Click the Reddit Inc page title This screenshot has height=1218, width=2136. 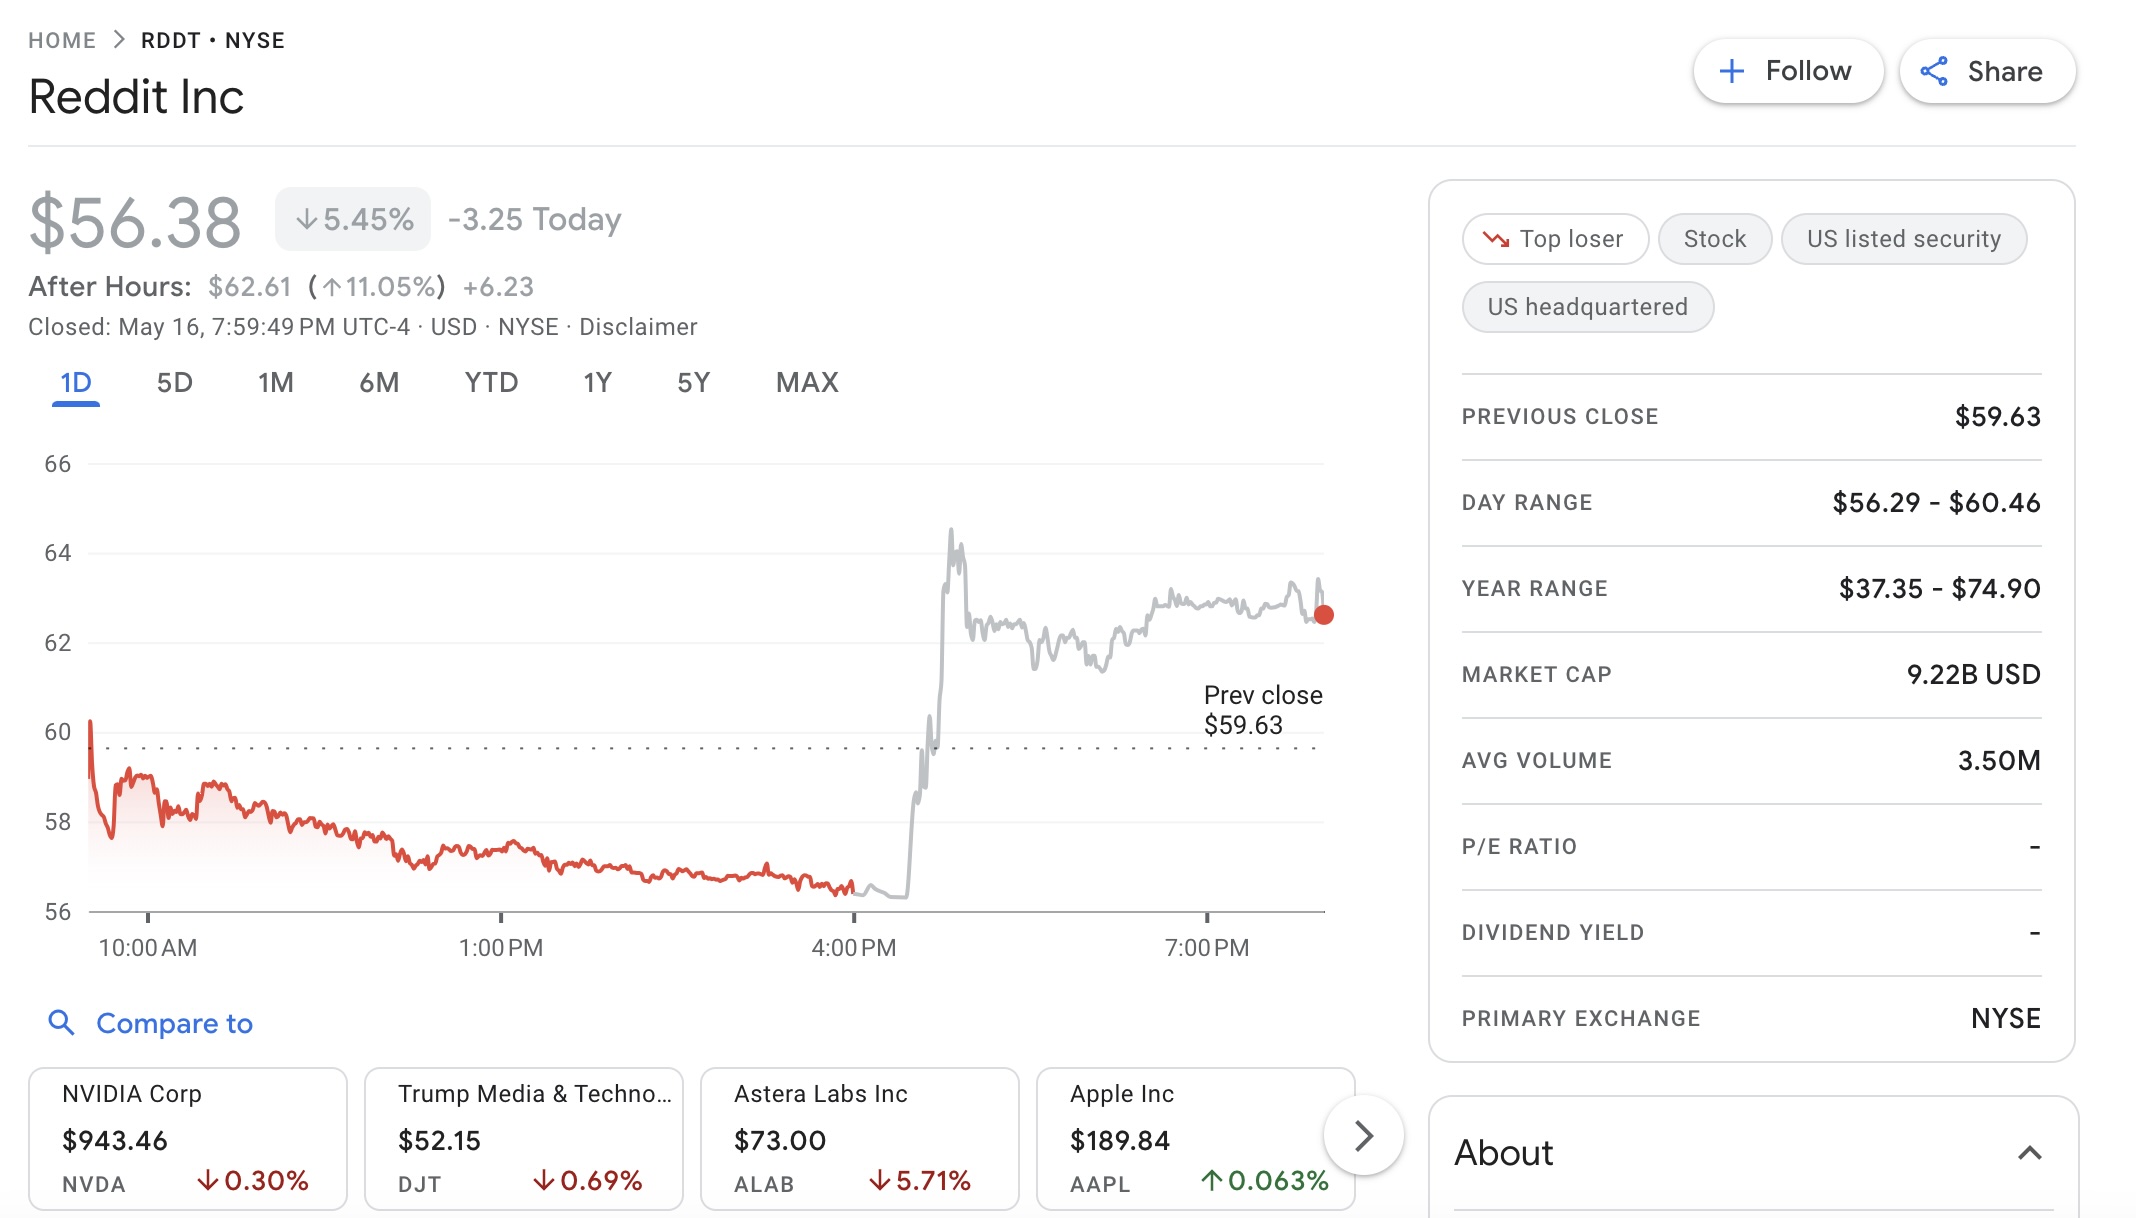pos(136,97)
